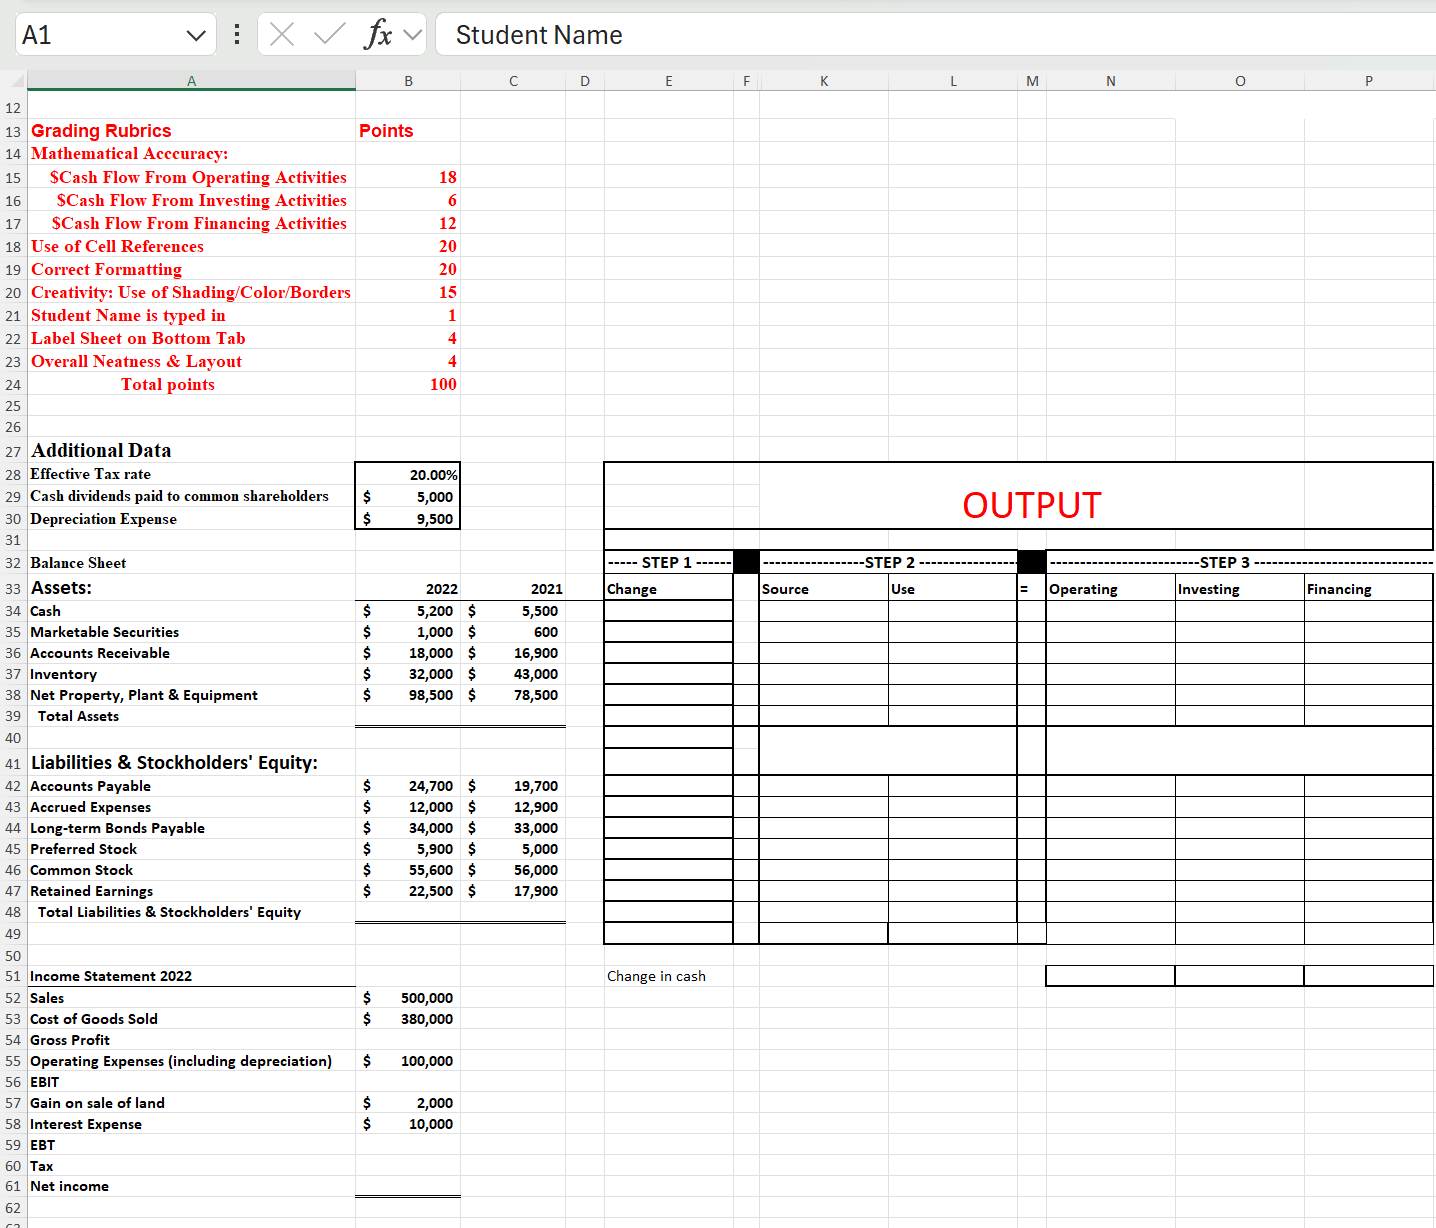
Task: Select "Creativity: Use of Shading/Color/Borders" cell
Action: (191, 292)
